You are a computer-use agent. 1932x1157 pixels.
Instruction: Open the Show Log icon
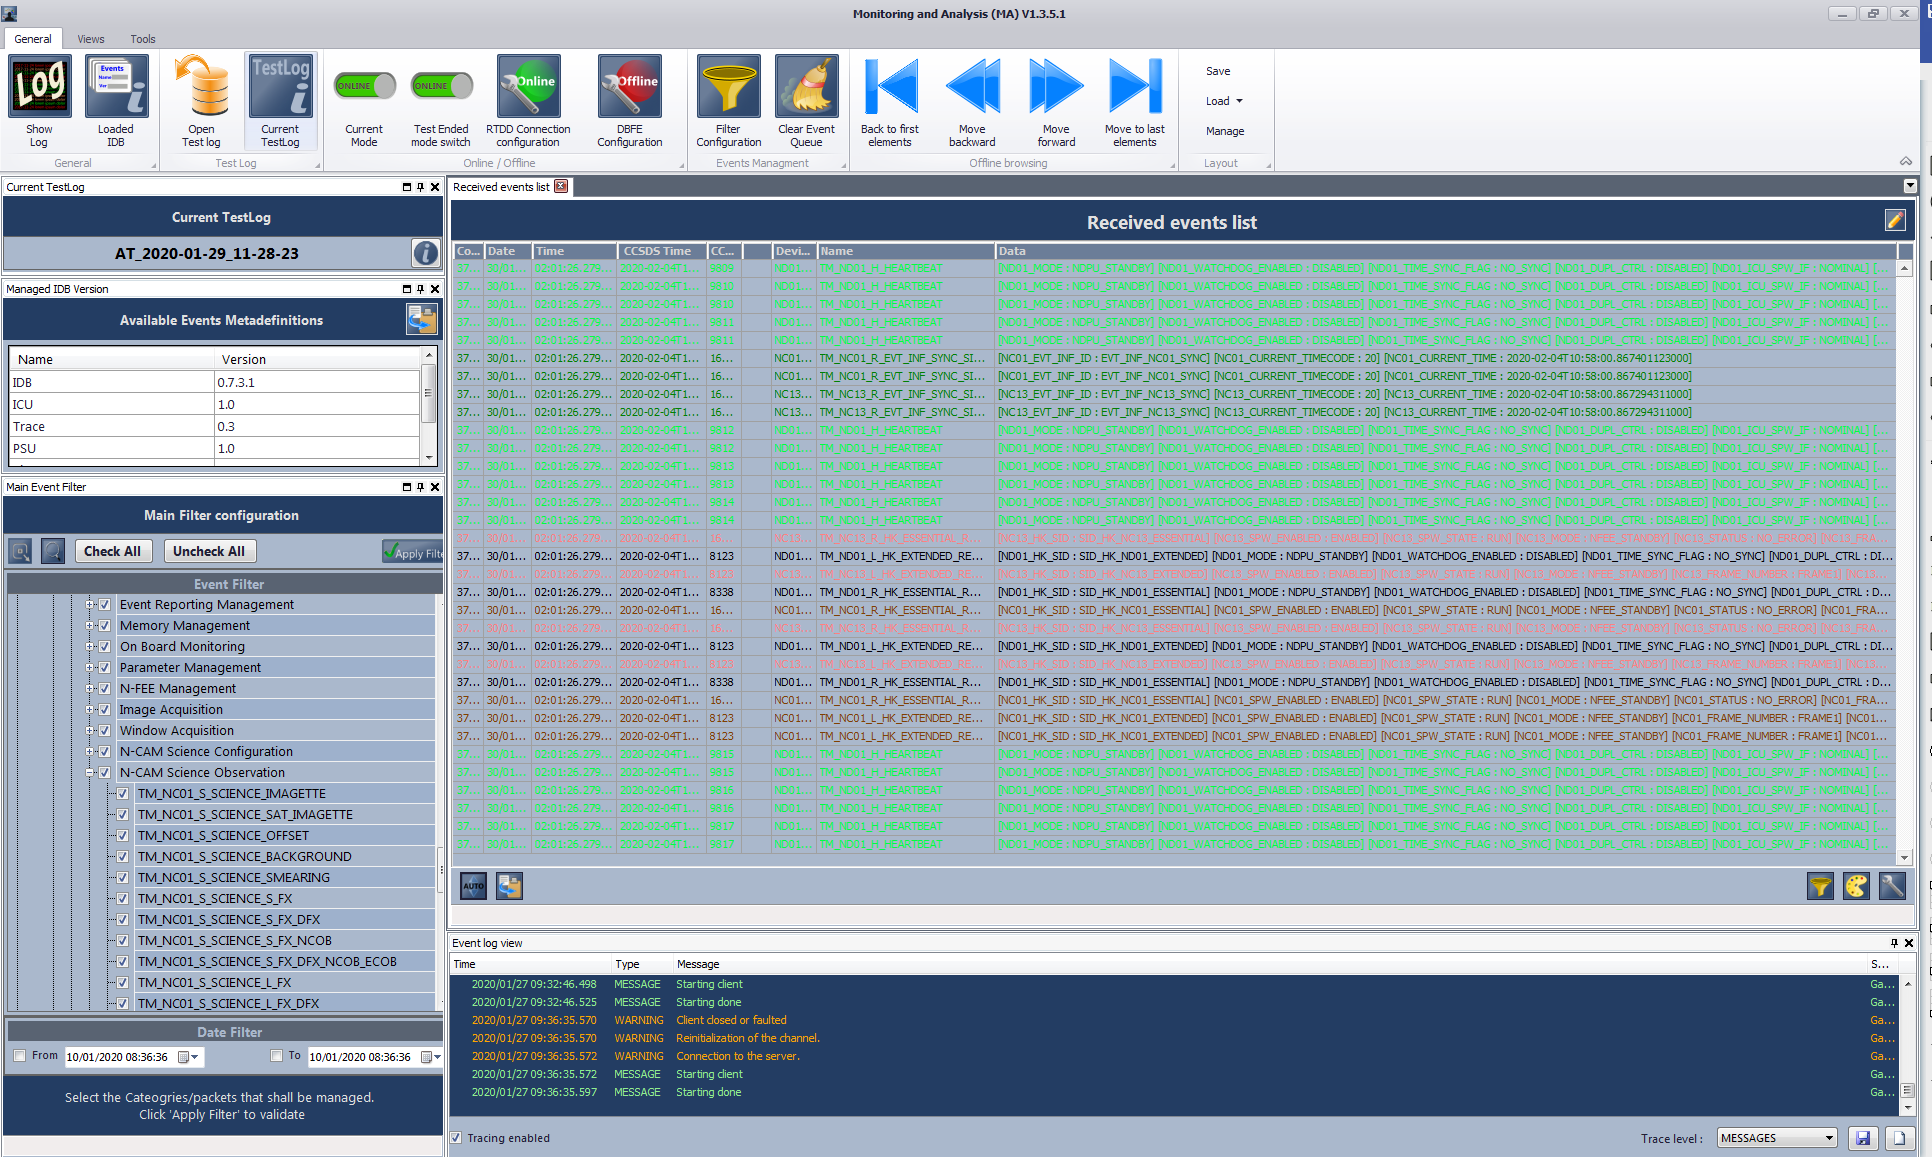pyautogui.click(x=39, y=88)
